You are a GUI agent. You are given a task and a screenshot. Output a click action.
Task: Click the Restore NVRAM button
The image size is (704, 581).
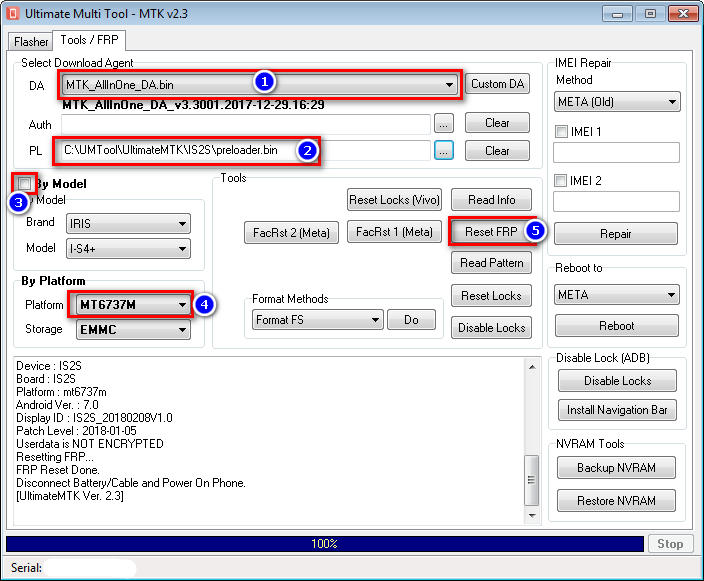pyautogui.click(x=616, y=501)
